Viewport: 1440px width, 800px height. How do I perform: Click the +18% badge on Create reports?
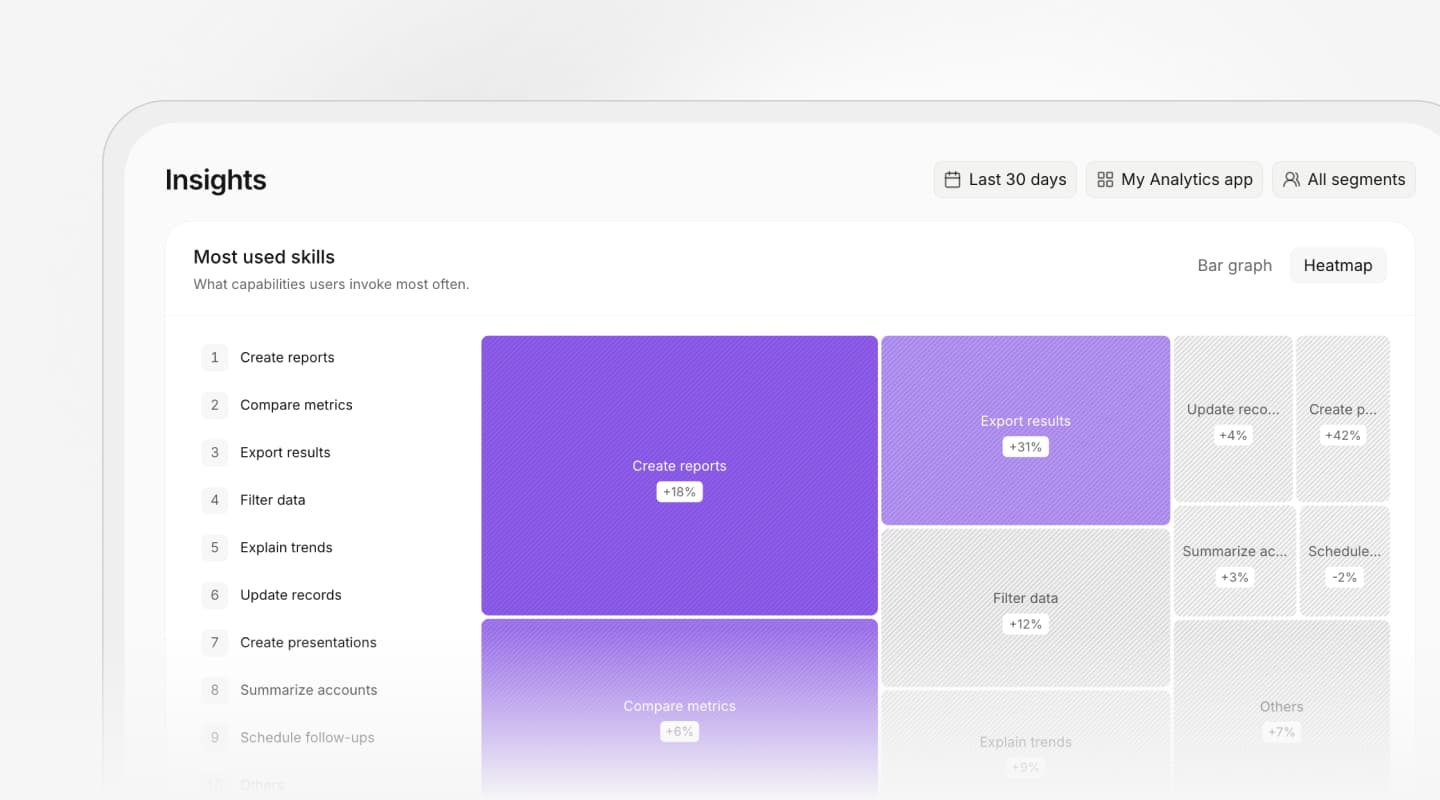679,492
